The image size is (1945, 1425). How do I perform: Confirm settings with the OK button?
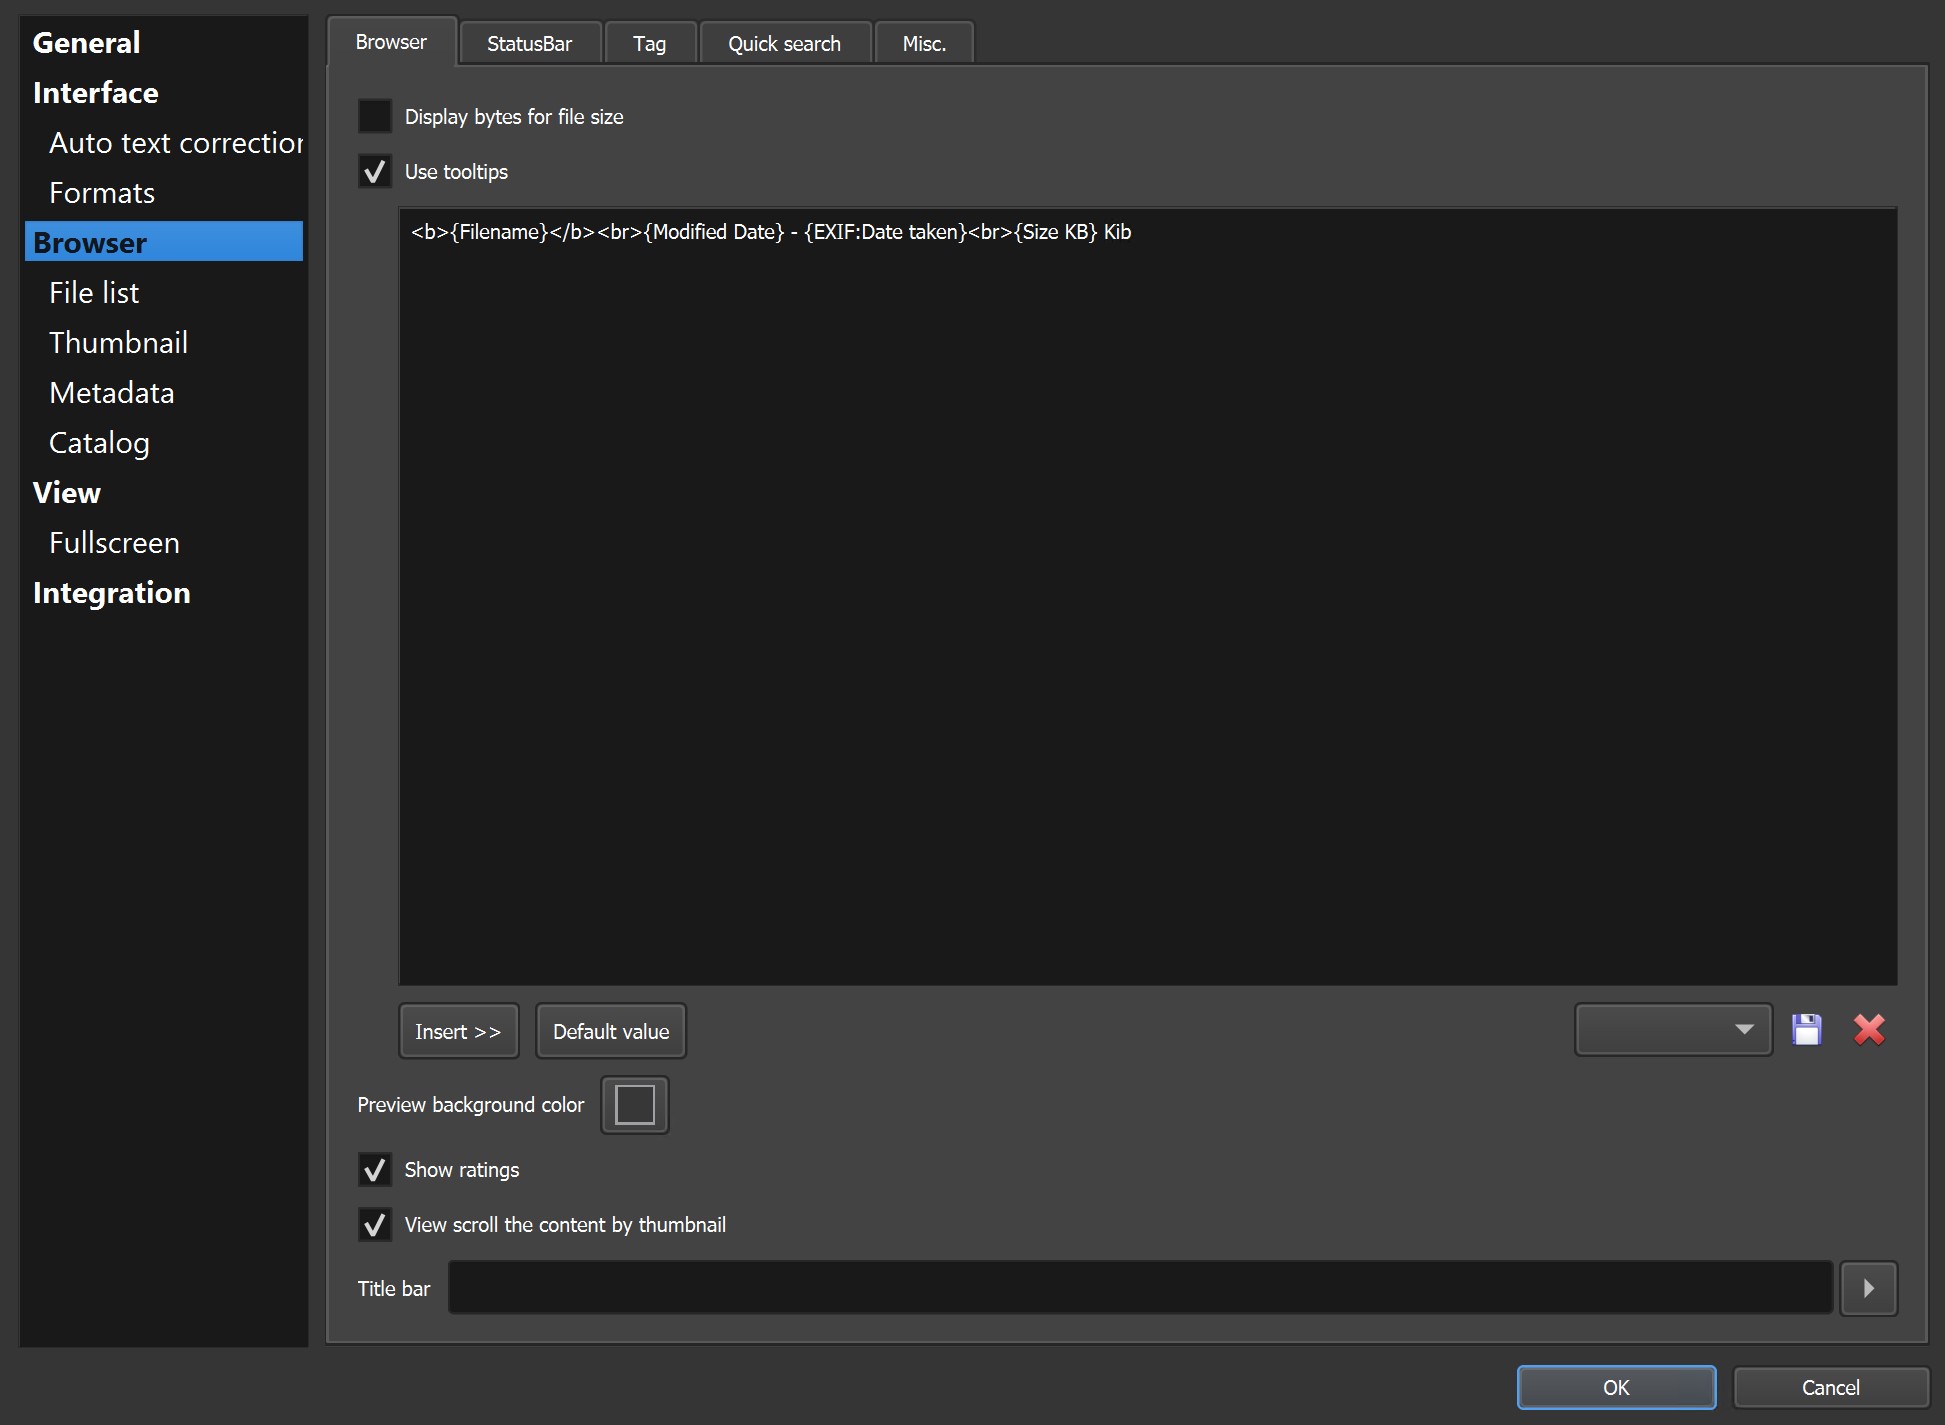point(1615,1388)
